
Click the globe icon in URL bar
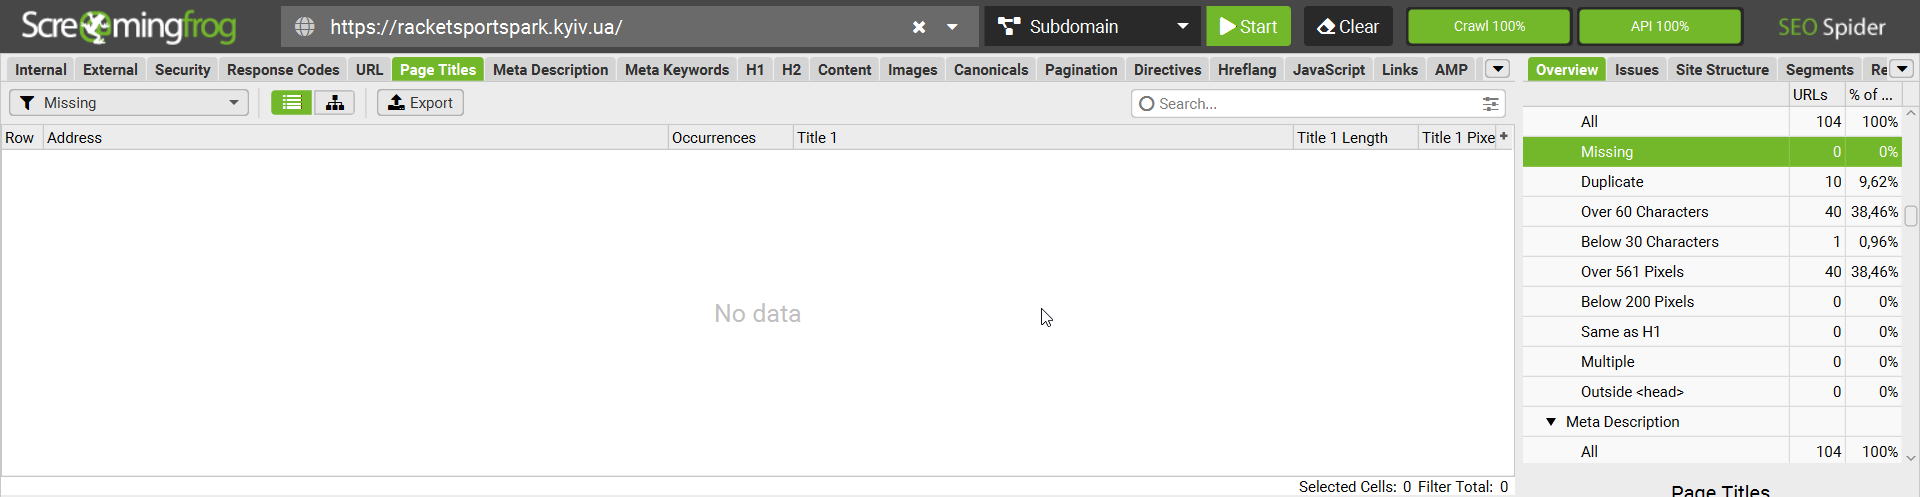coord(305,27)
